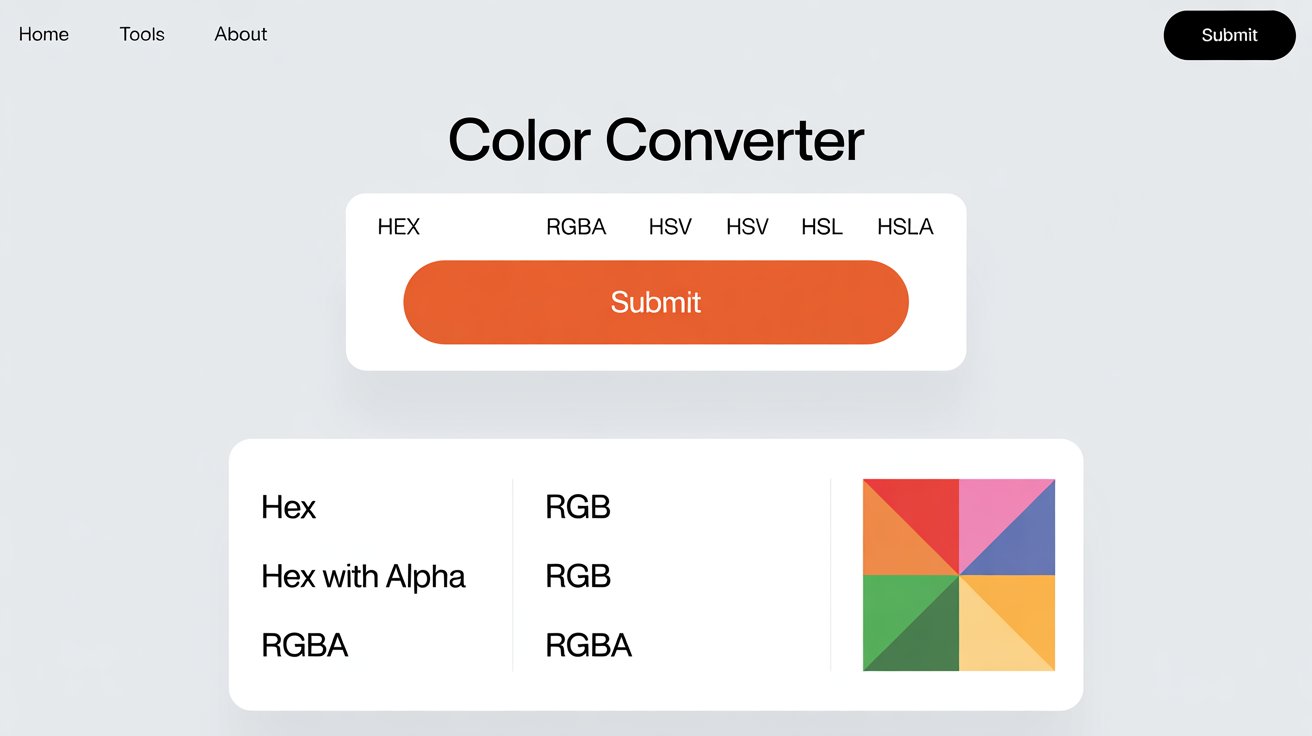Choose the HSV tab beside HSL

747,227
